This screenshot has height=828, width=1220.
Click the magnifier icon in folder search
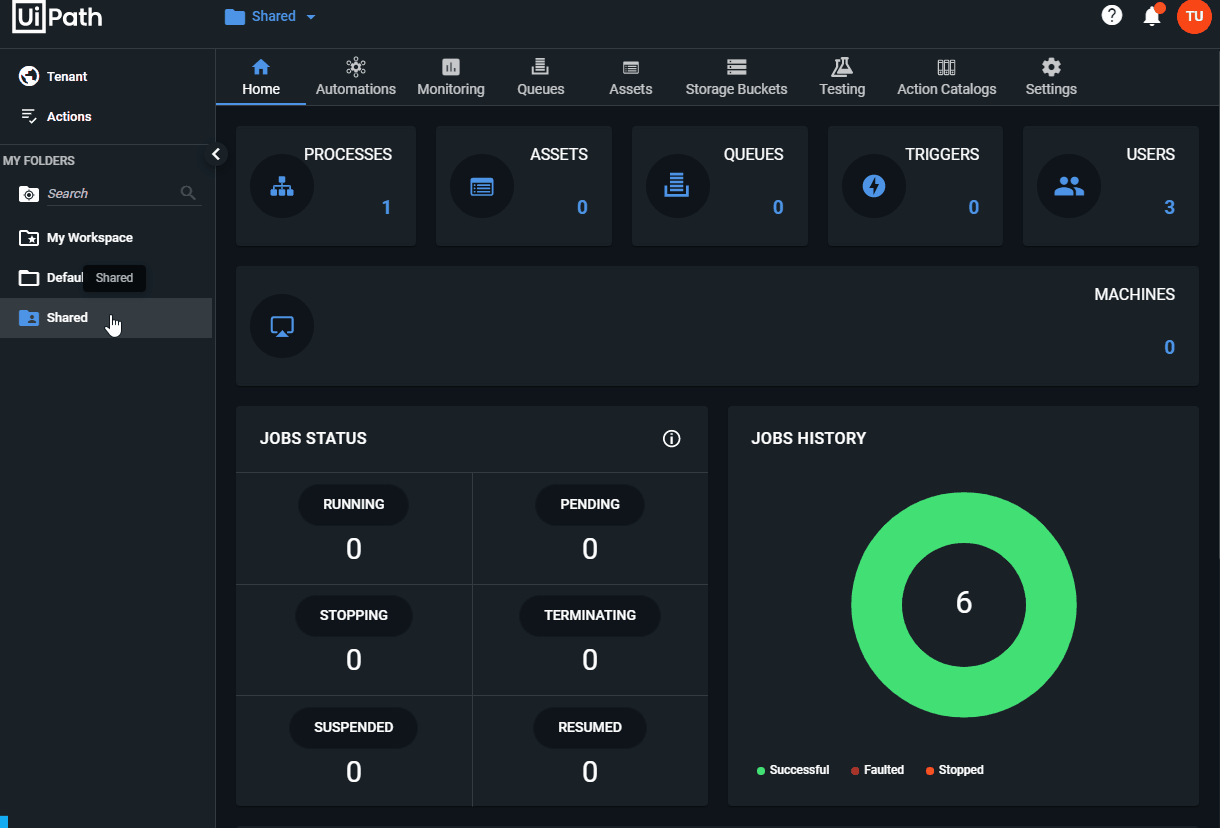(x=188, y=193)
